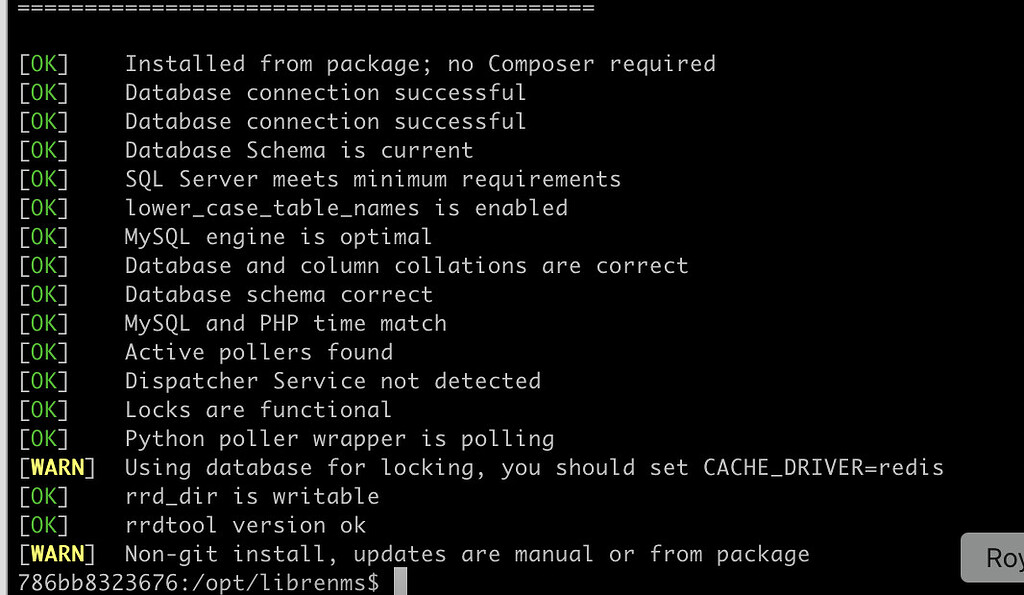Click the lower_case_table_names is enabled line
The height and width of the screenshot is (595, 1024).
[345, 208]
